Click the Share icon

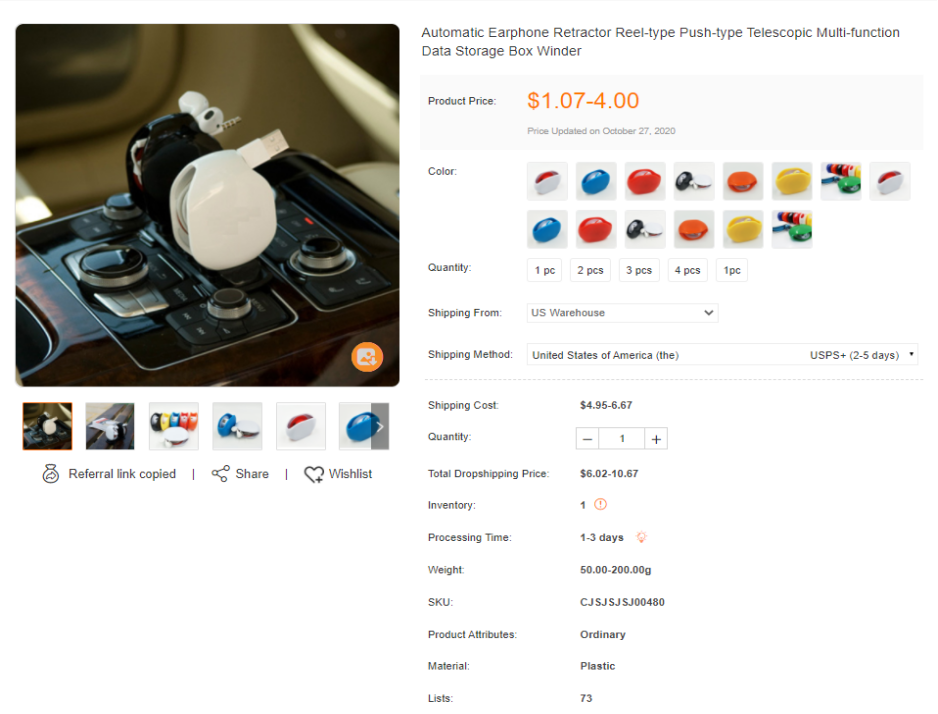tap(220, 474)
